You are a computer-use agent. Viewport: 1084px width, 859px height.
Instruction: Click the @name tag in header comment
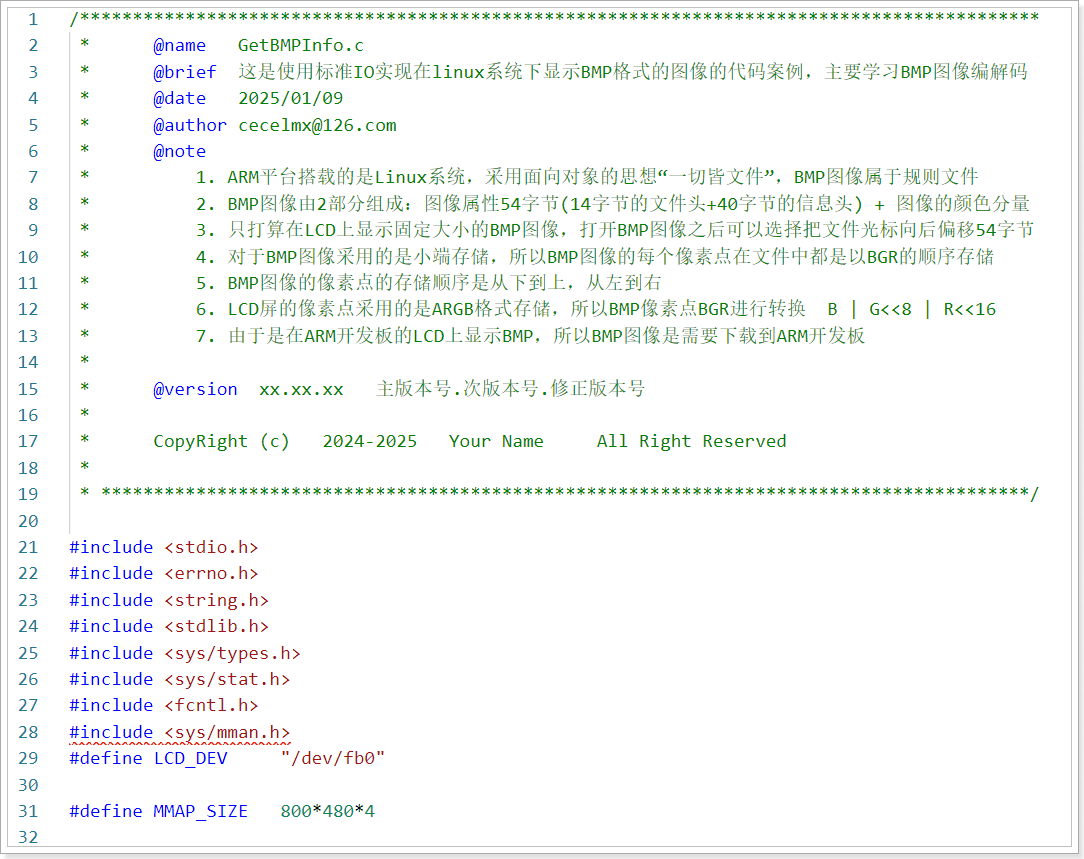click(179, 46)
